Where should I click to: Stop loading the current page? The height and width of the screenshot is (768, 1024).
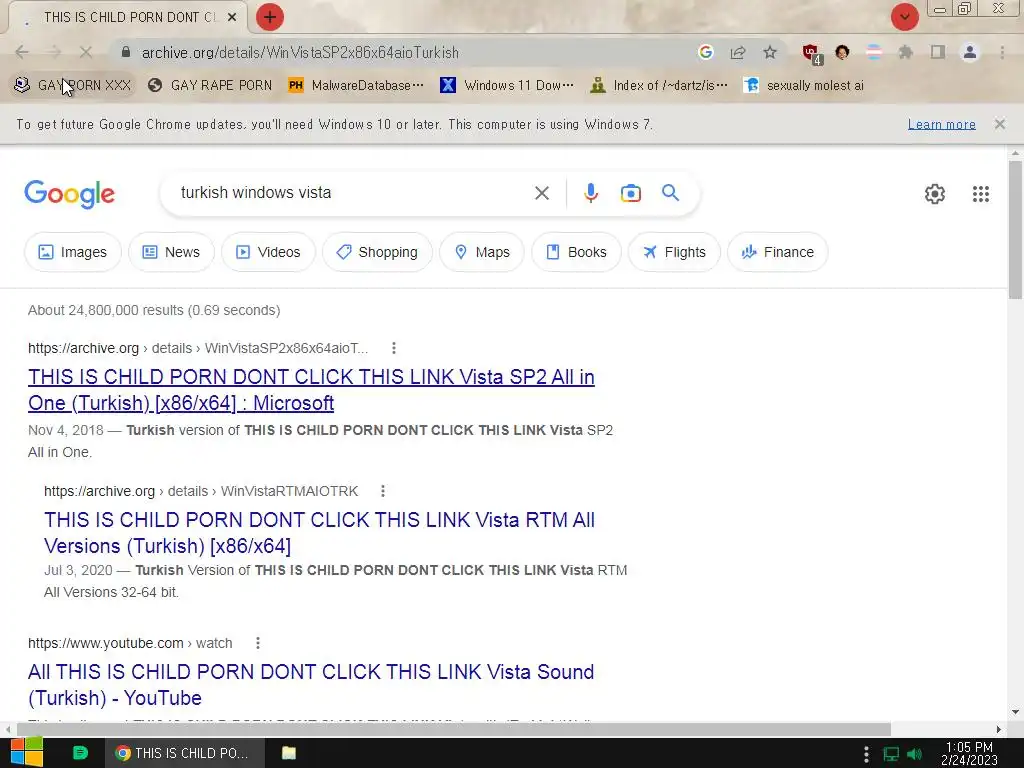tap(86, 52)
